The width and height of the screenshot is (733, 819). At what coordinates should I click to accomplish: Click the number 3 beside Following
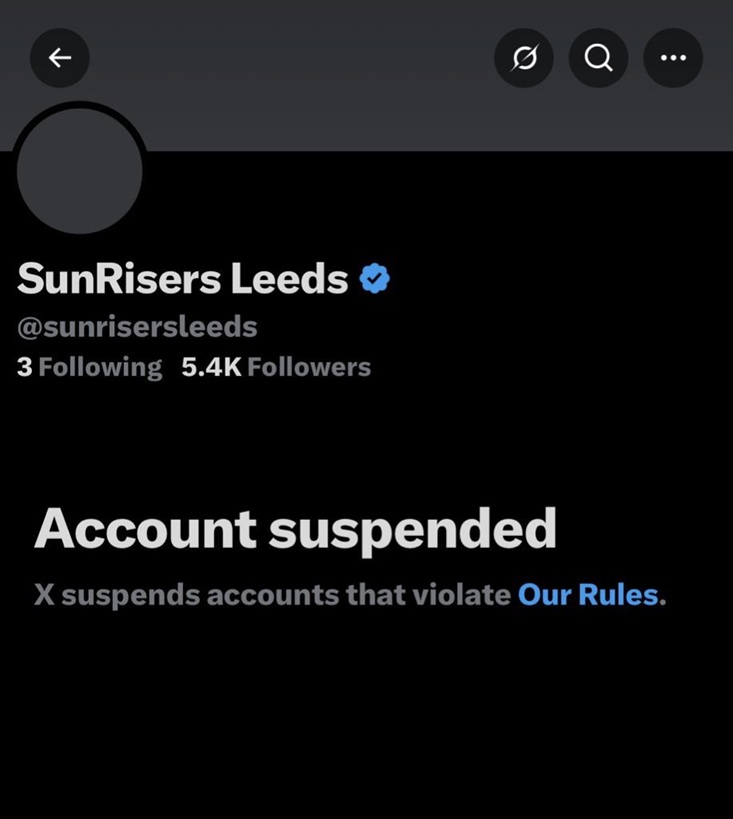pos(24,367)
